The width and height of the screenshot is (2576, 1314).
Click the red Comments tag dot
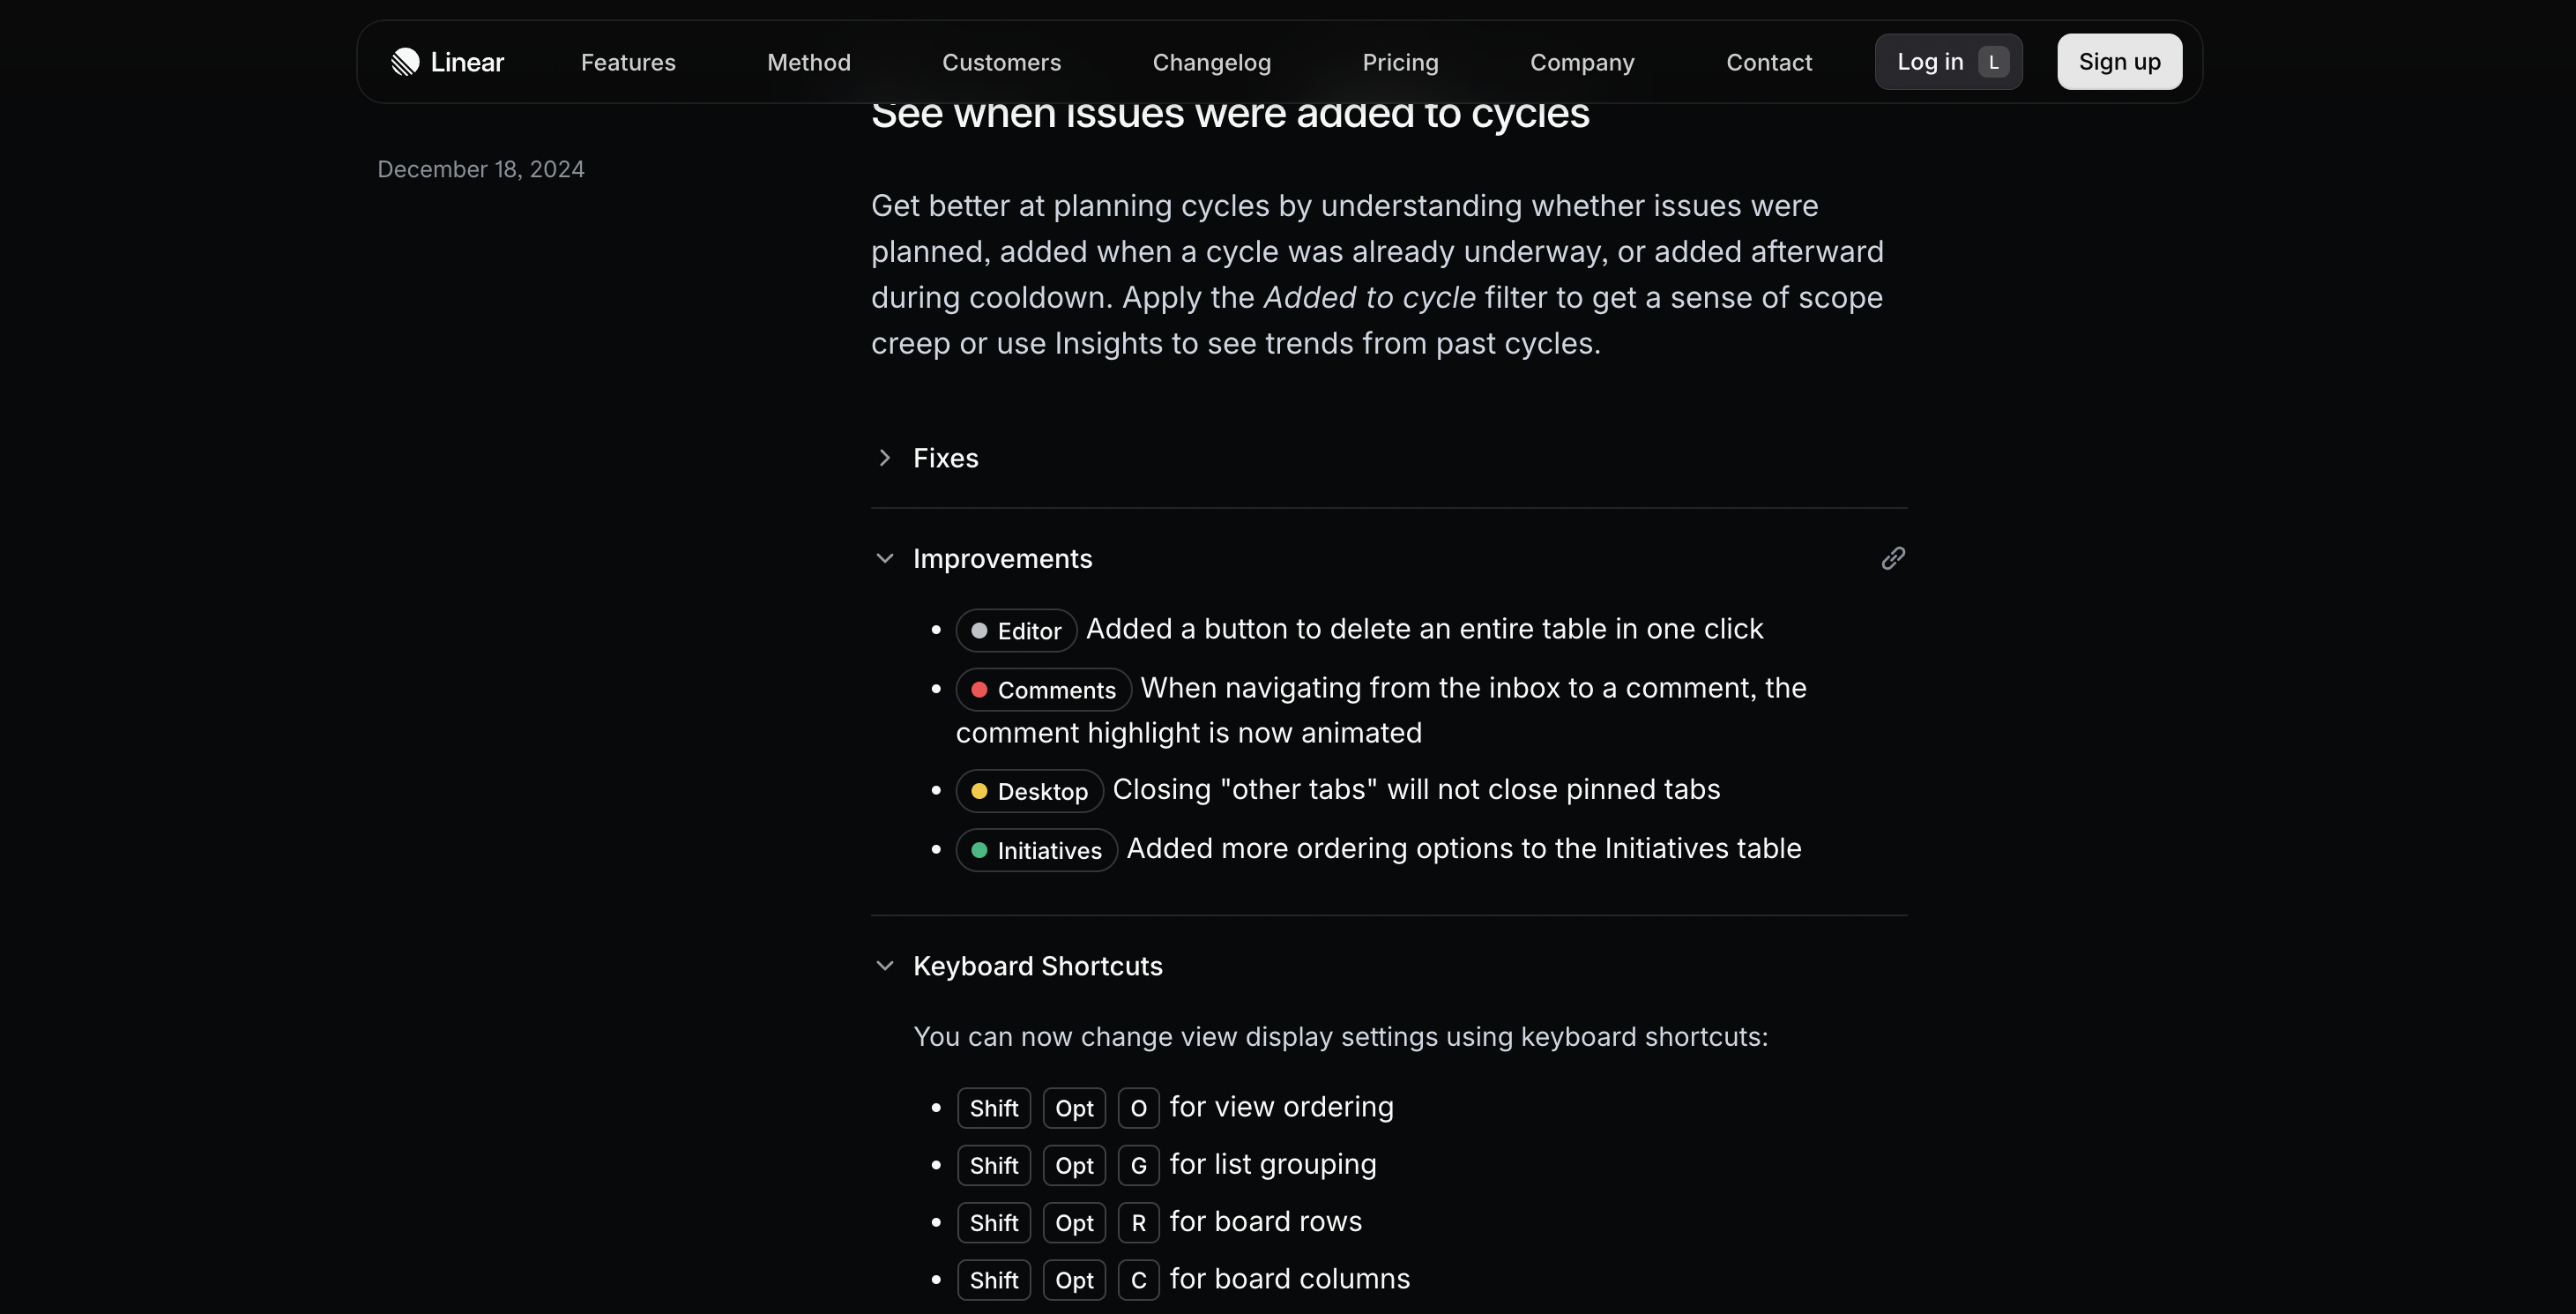pyautogui.click(x=979, y=690)
